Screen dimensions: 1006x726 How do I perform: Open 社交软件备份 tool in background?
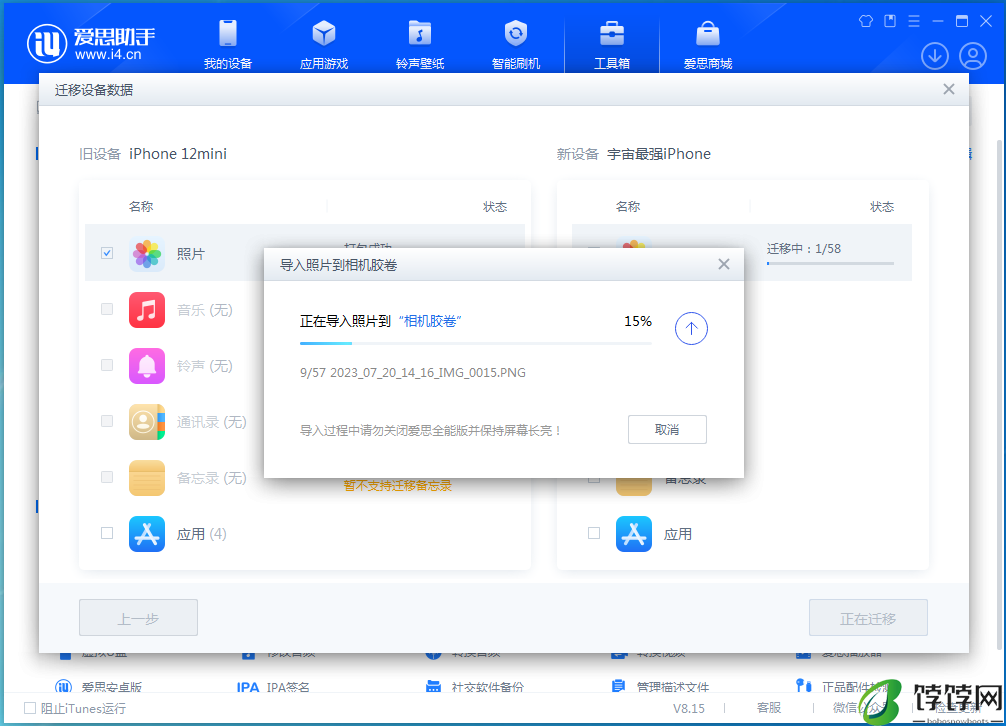pos(475,687)
